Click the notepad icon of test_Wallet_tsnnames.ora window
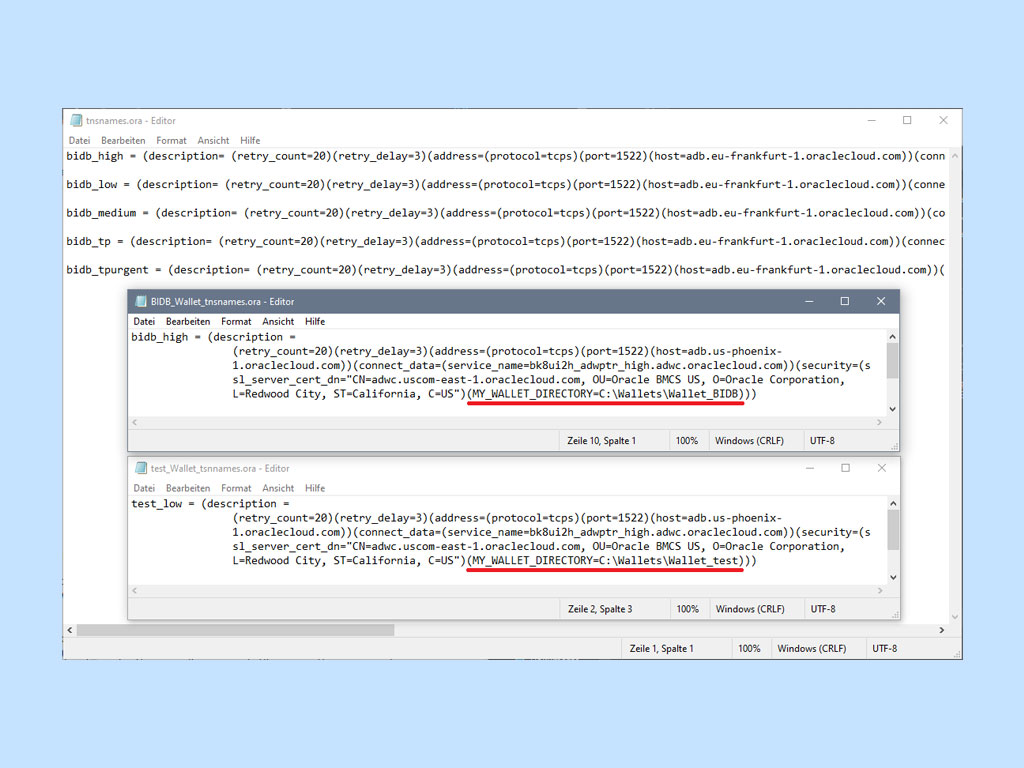 tap(140, 468)
